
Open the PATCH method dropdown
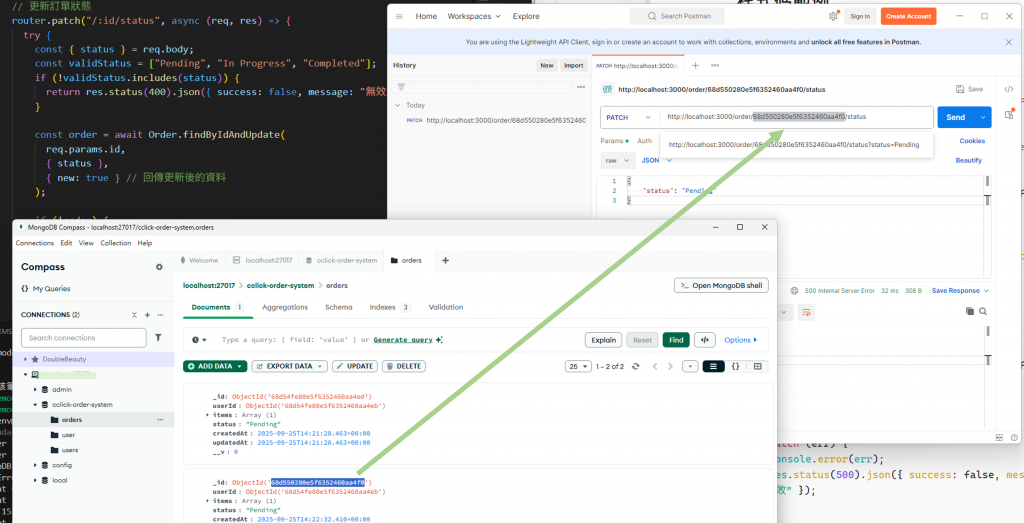tap(629, 118)
